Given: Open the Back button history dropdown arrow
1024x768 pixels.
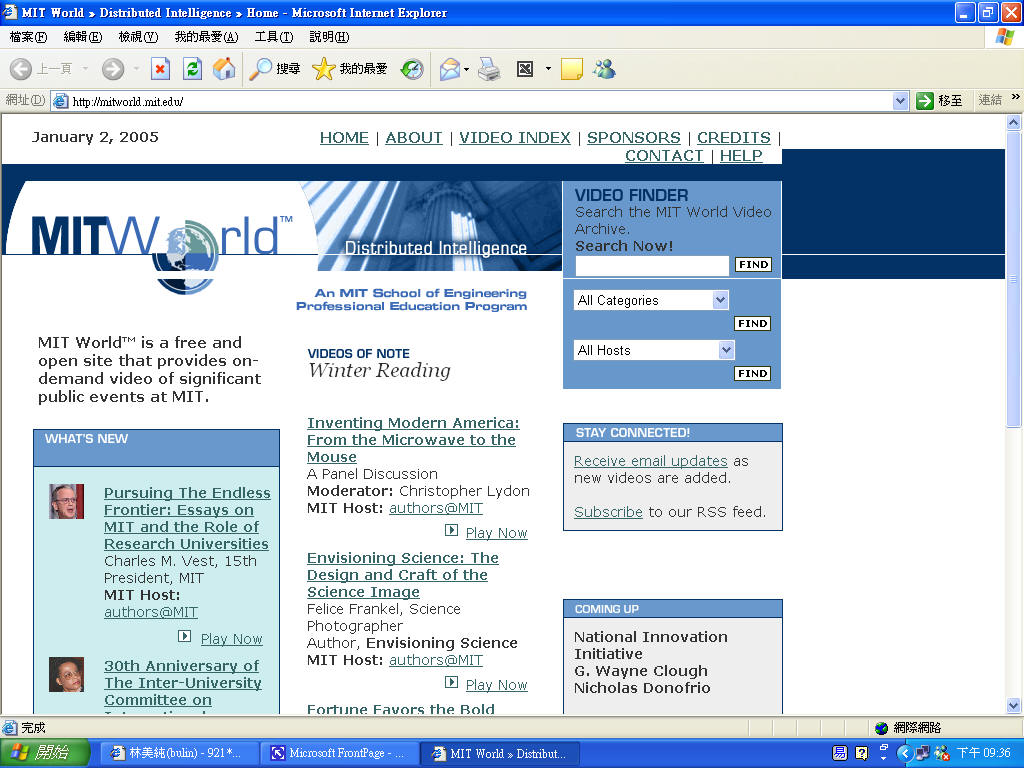Looking at the screenshot, I should pos(85,69).
